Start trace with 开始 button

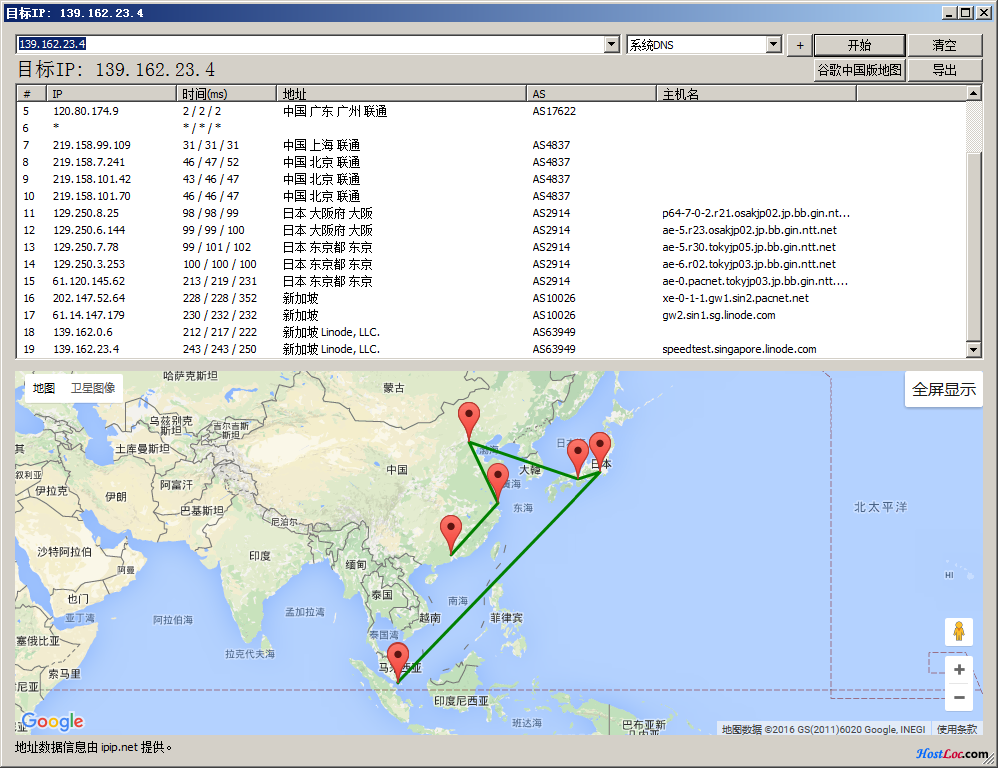(x=859, y=45)
